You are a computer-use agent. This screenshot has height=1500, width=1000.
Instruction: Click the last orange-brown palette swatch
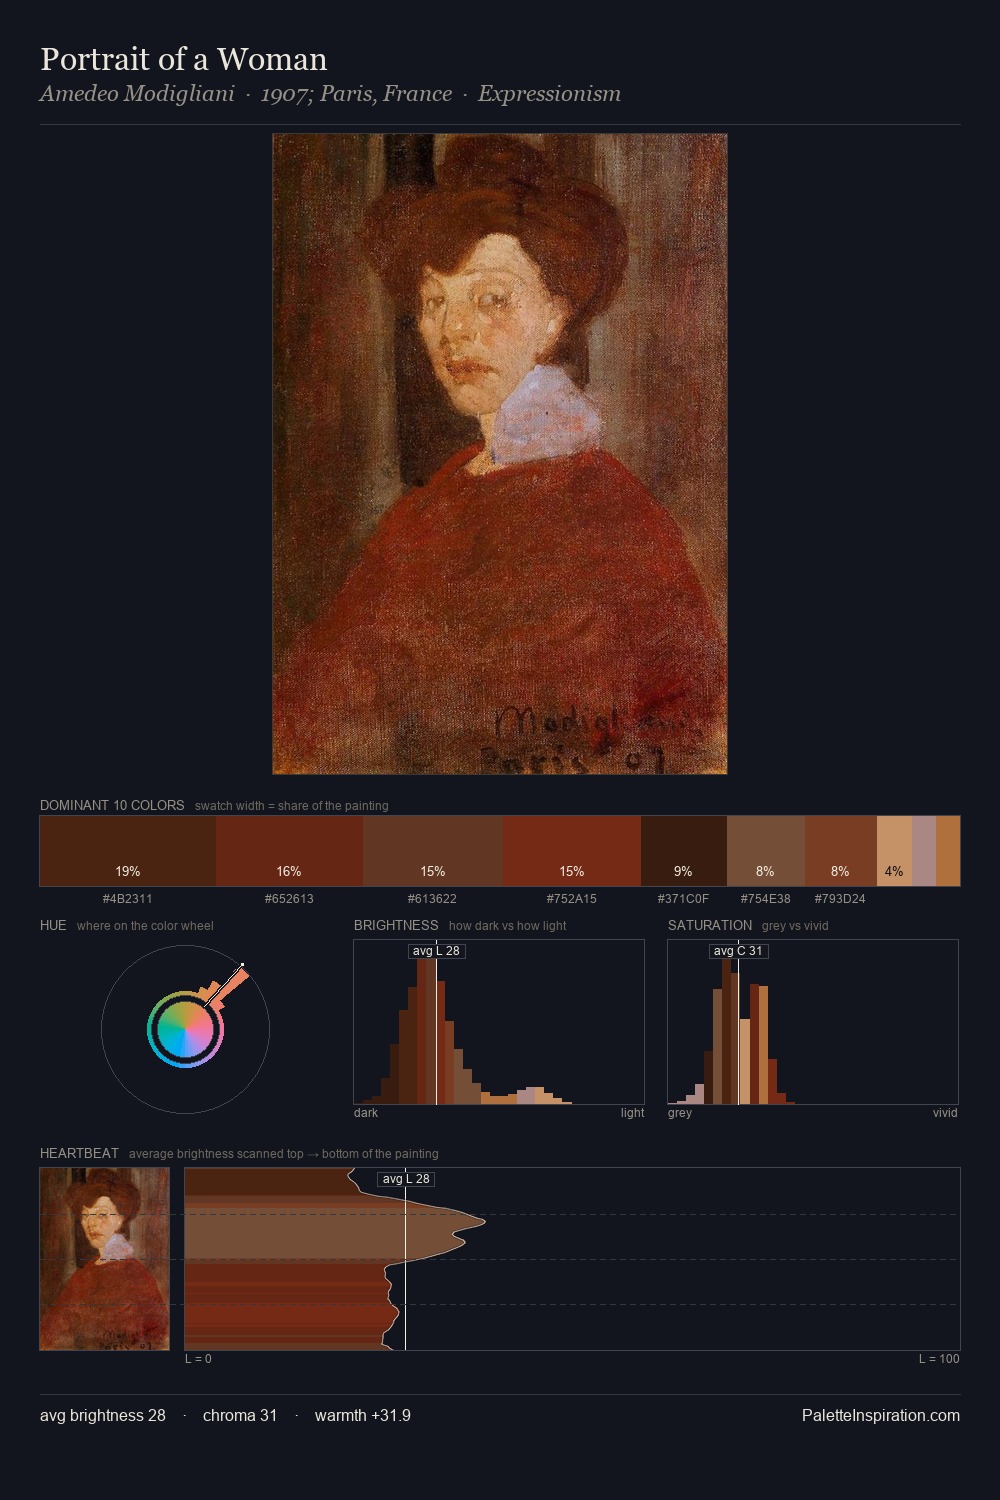948,851
